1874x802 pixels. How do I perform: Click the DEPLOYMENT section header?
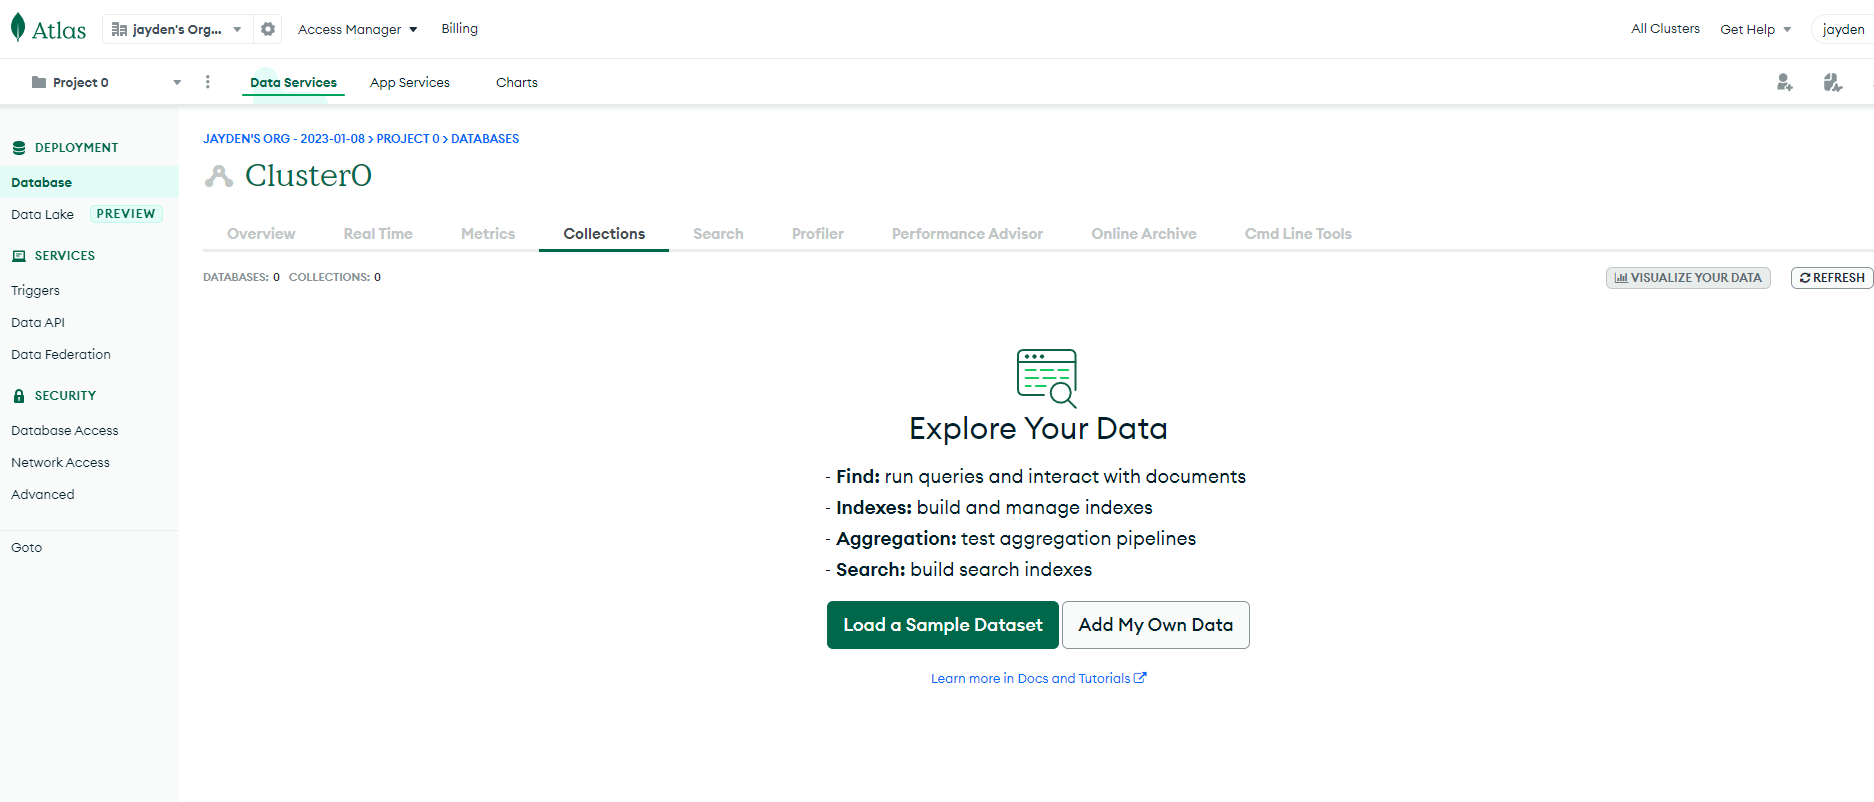[x=76, y=148]
